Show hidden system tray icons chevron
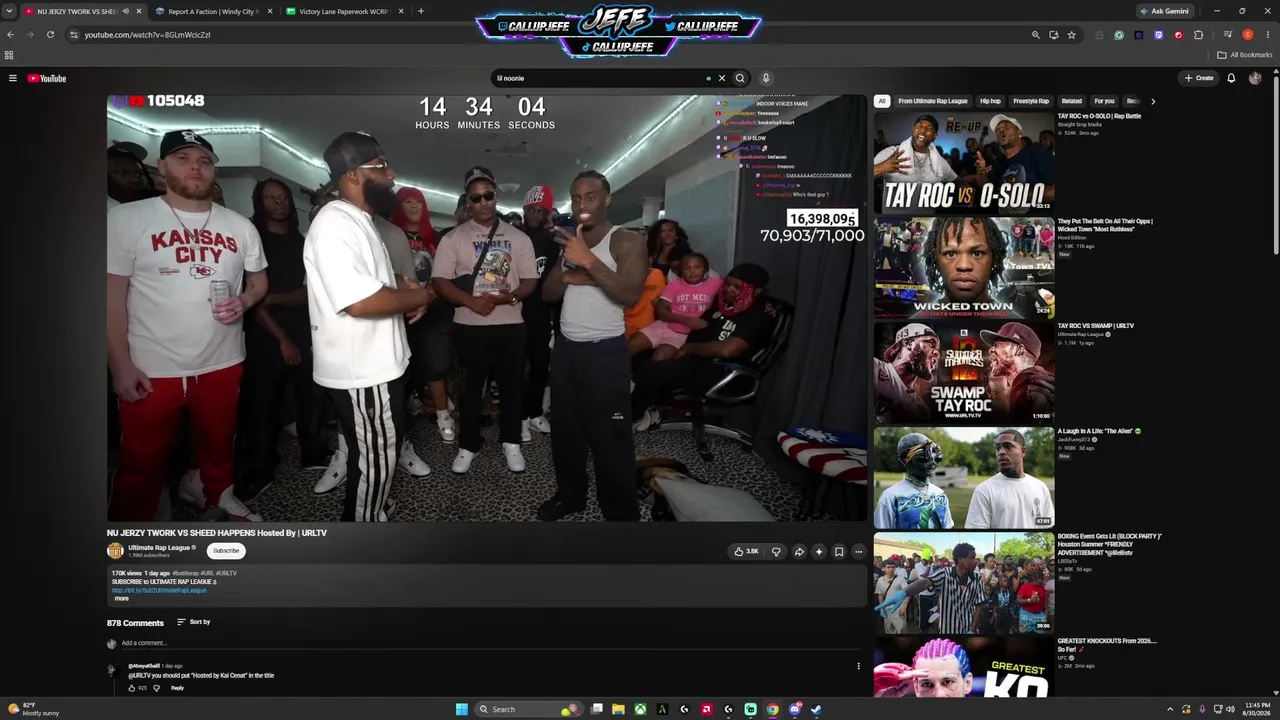This screenshot has height=720, width=1280. click(x=1170, y=709)
